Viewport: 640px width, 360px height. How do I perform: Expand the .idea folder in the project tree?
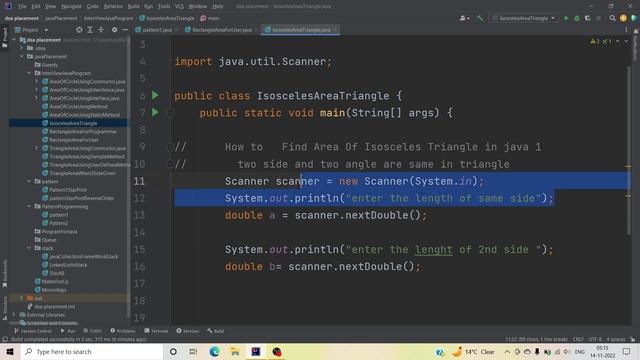coord(22,48)
